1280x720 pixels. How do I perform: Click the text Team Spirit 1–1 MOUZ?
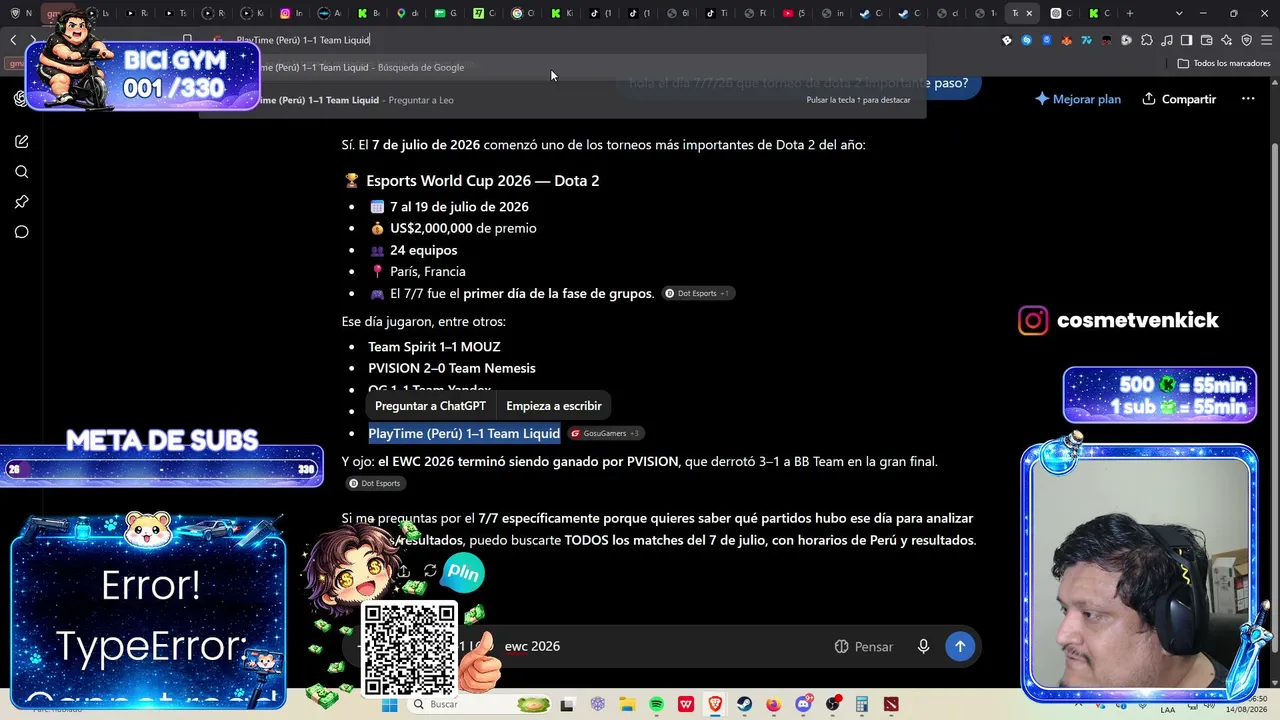(434, 347)
